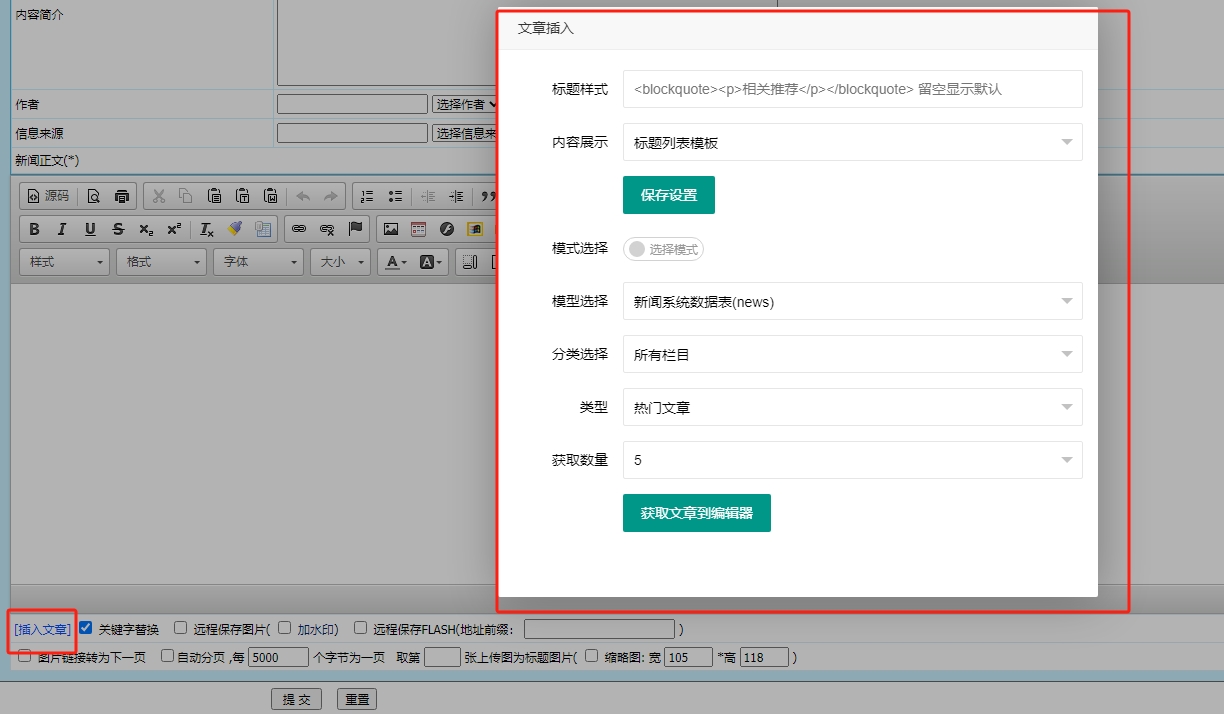Click the underline icon
Viewport: 1224px width, 714px height.
click(90, 229)
